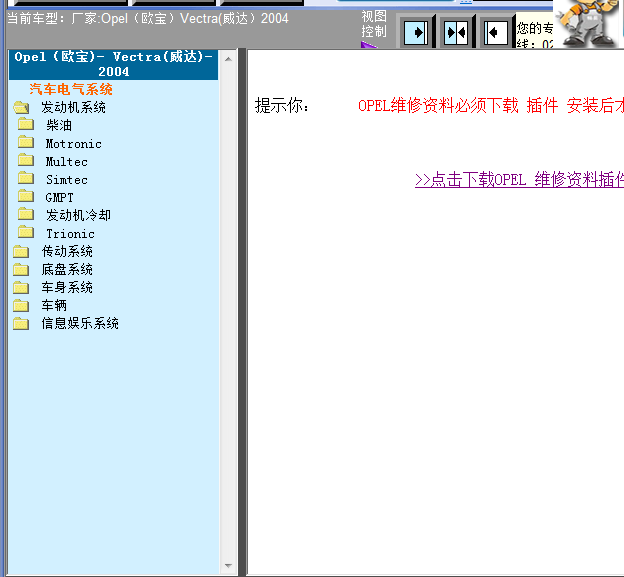Expand the 车辆 folder icon
Viewport: 624px width, 577px height.
21,306
